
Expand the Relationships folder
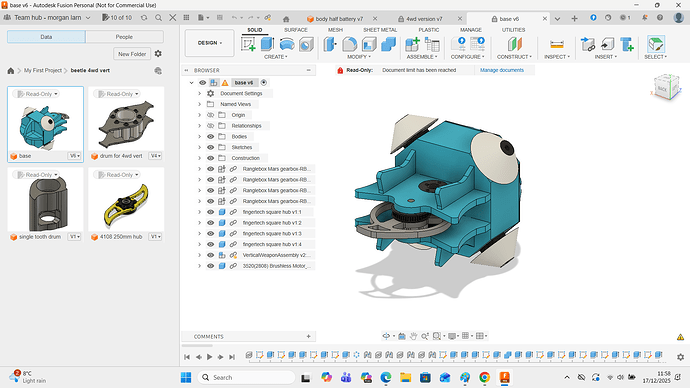pyautogui.click(x=199, y=126)
